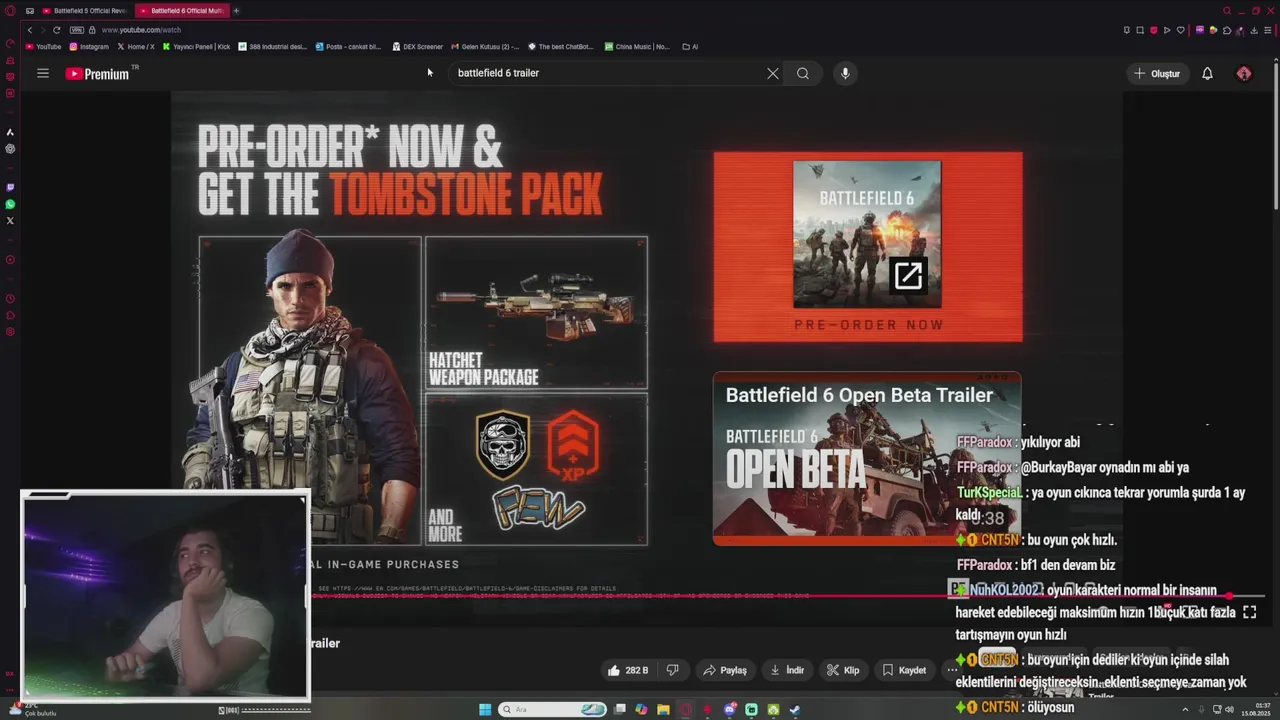The width and height of the screenshot is (1280, 720).
Task: Open the Windows Start menu
Action: coord(485,710)
